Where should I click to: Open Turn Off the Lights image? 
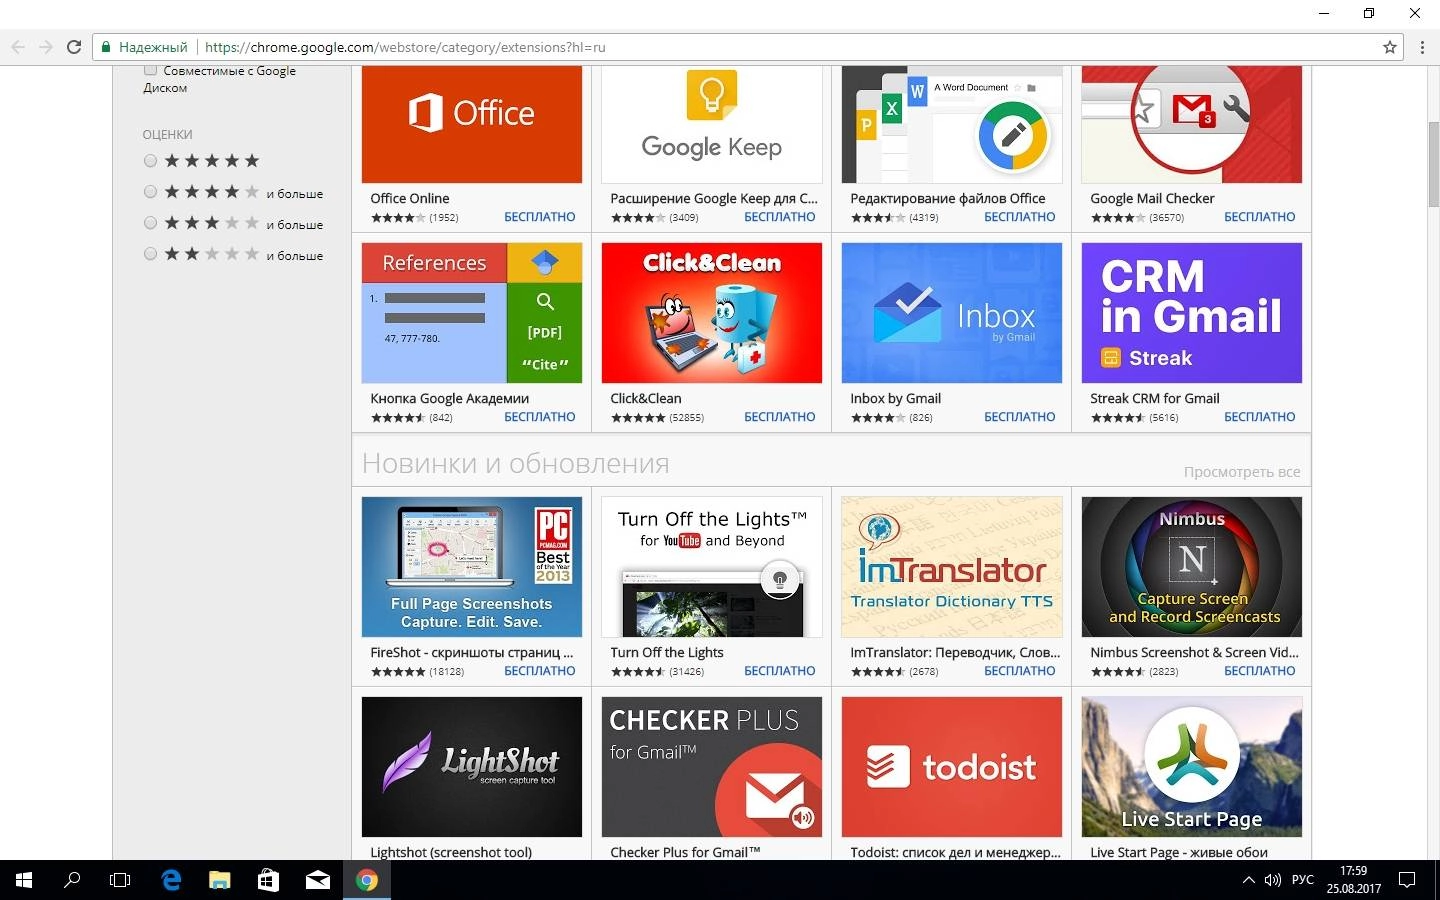tap(712, 567)
